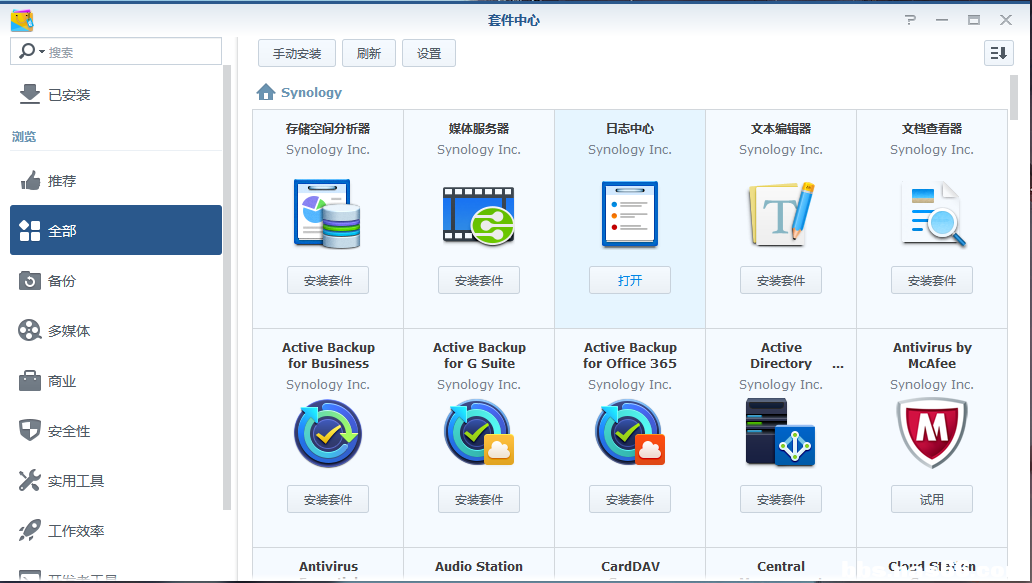Screen dimensions: 1032x583
Task: Click the help question mark icon
Action: pos(910,20)
